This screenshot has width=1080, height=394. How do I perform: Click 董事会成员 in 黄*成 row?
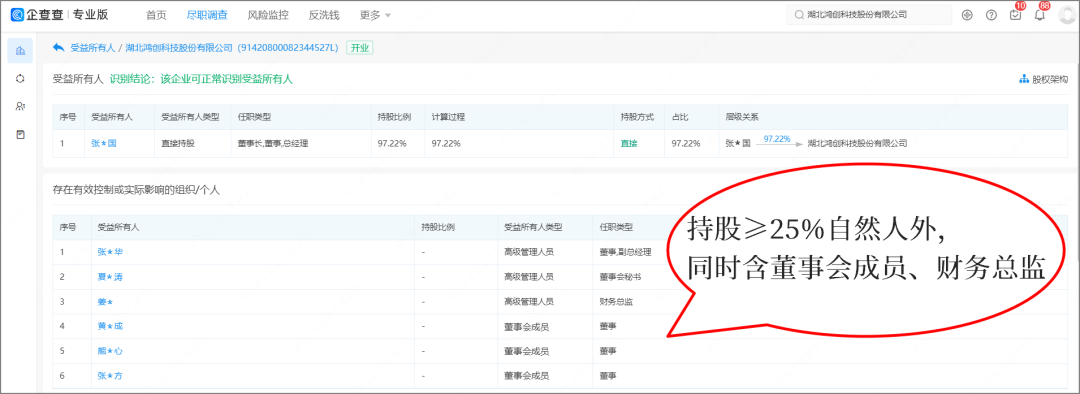pos(526,326)
